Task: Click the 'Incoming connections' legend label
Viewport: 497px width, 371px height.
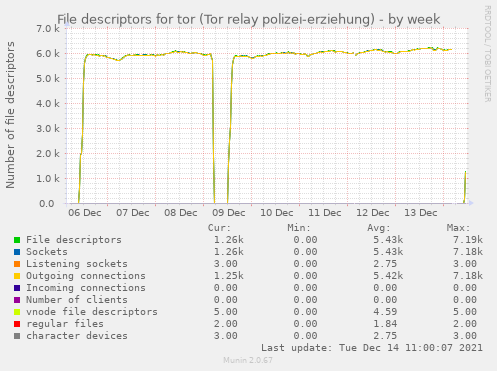Action: pyautogui.click(x=86, y=288)
